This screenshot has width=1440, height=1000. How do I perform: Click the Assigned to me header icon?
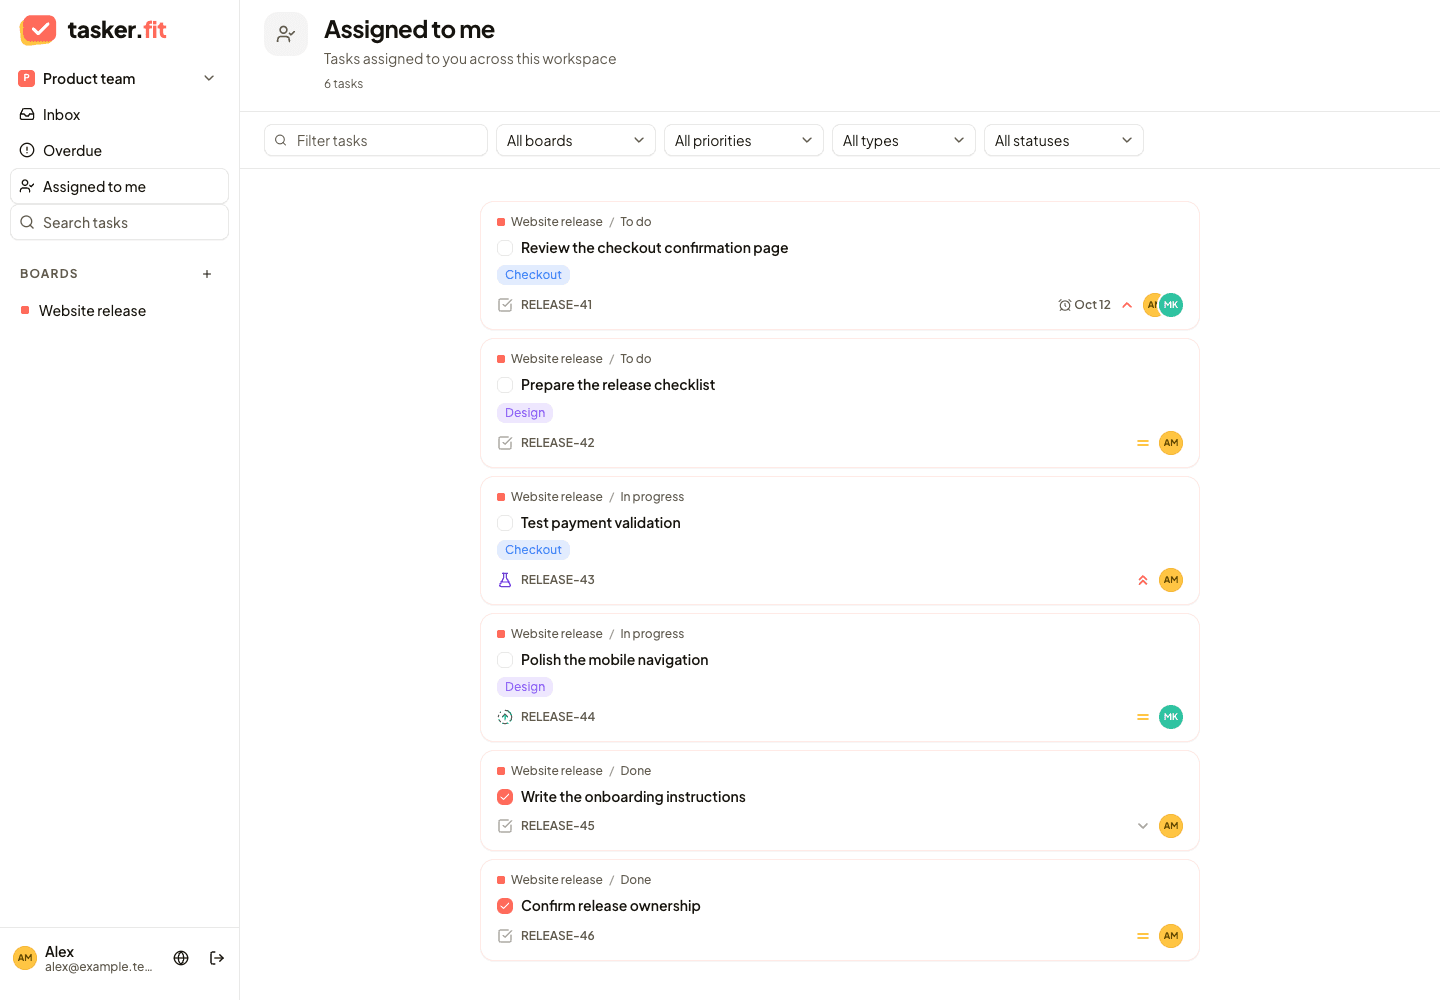coord(286,34)
